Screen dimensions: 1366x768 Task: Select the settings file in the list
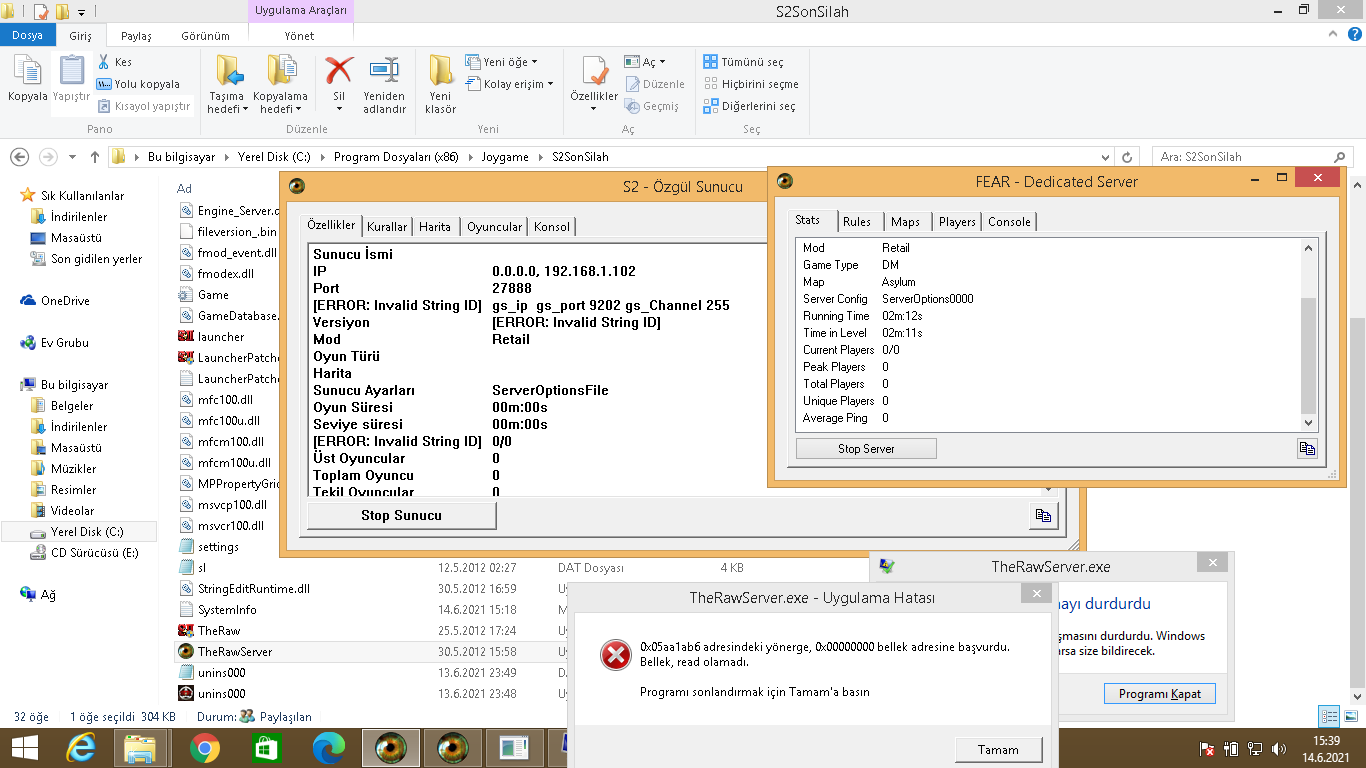click(218, 547)
